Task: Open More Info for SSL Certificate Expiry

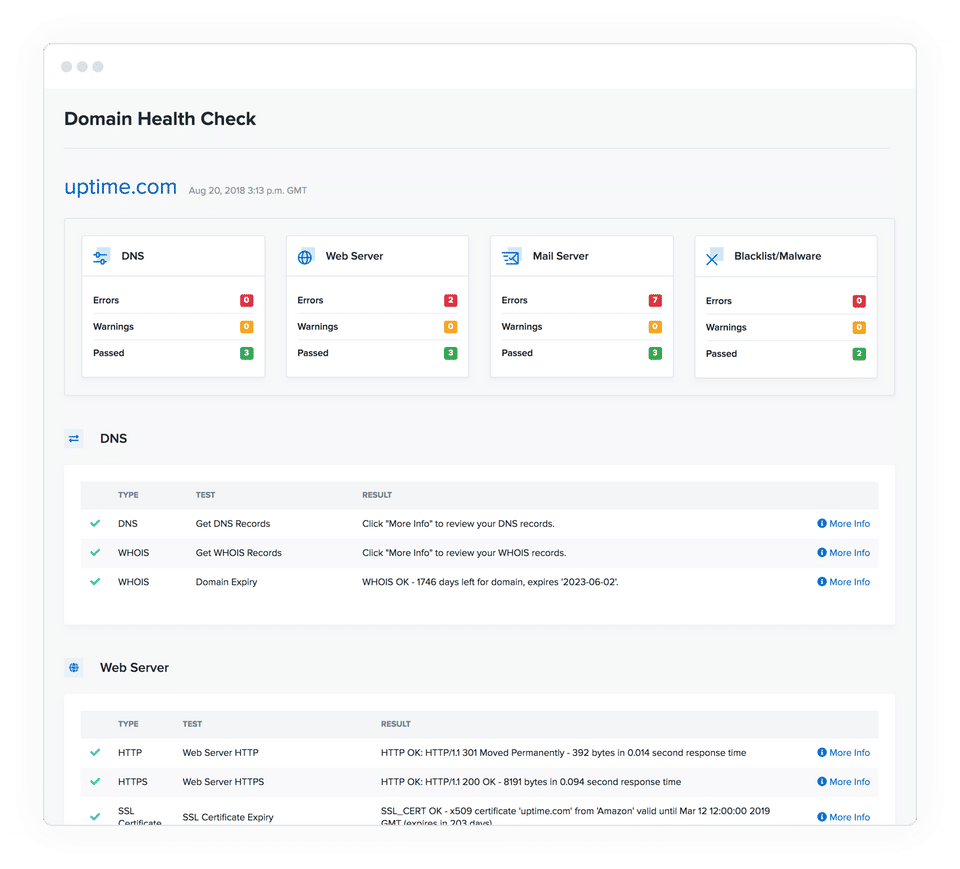Action: pyautogui.click(x=844, y=817)
